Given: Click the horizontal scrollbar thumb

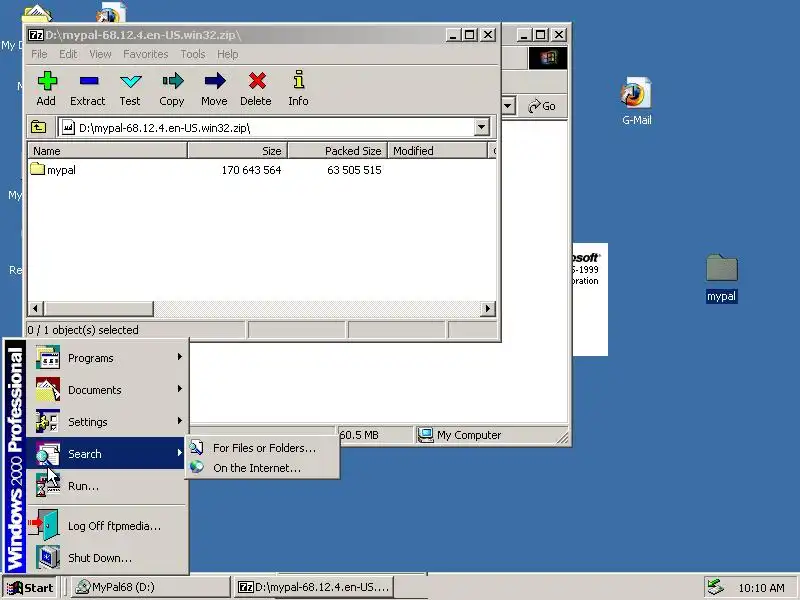Looking at the screenshot, I should pyautogui.click(x=98, y=309).
